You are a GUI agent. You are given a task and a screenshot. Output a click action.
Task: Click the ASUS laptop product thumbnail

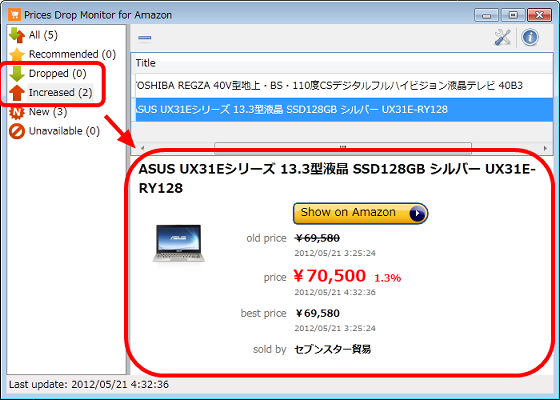179,244
